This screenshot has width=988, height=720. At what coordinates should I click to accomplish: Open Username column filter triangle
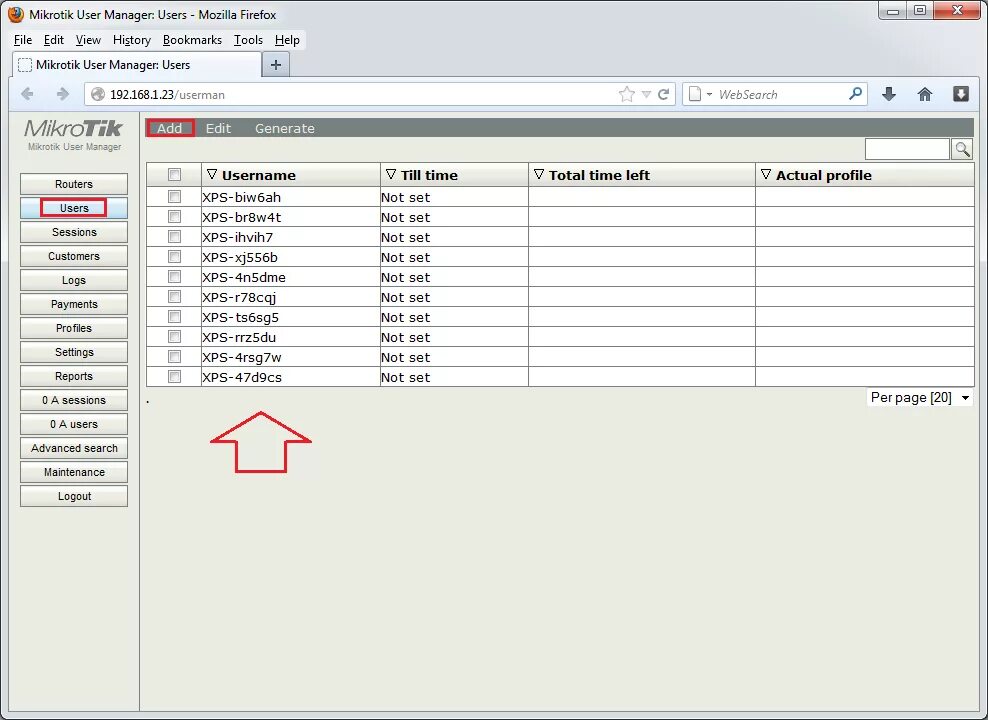(x=212, y=174)
